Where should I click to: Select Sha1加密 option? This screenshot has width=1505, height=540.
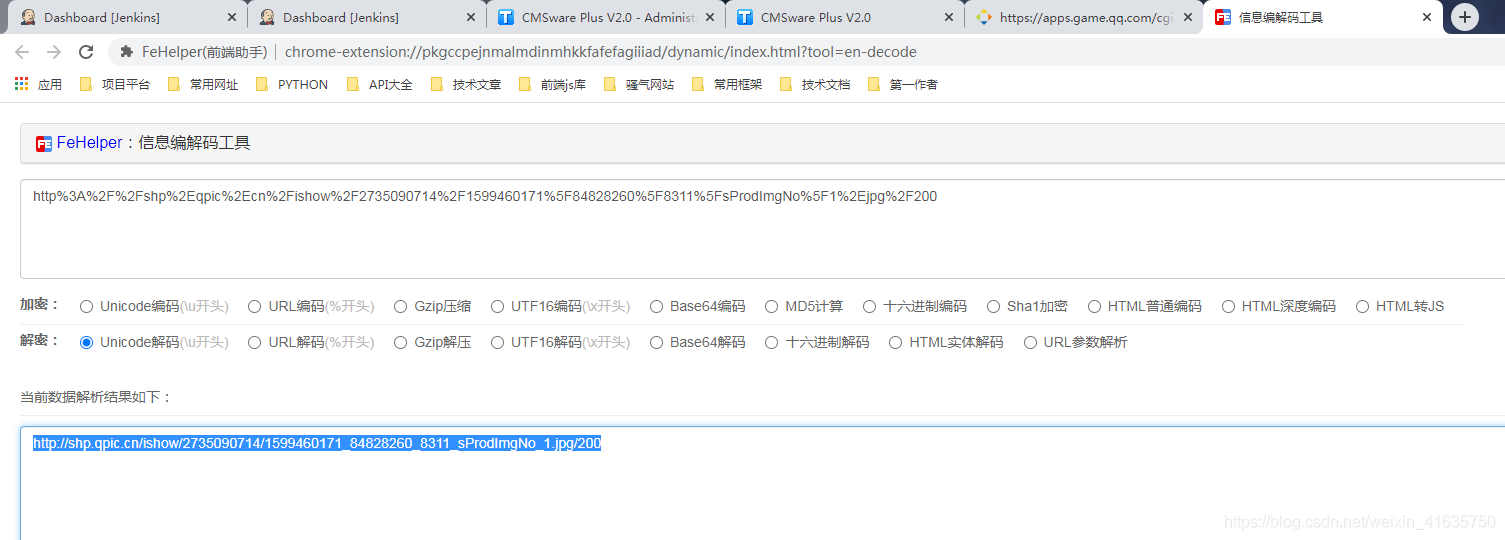click(x=994, y=307)
